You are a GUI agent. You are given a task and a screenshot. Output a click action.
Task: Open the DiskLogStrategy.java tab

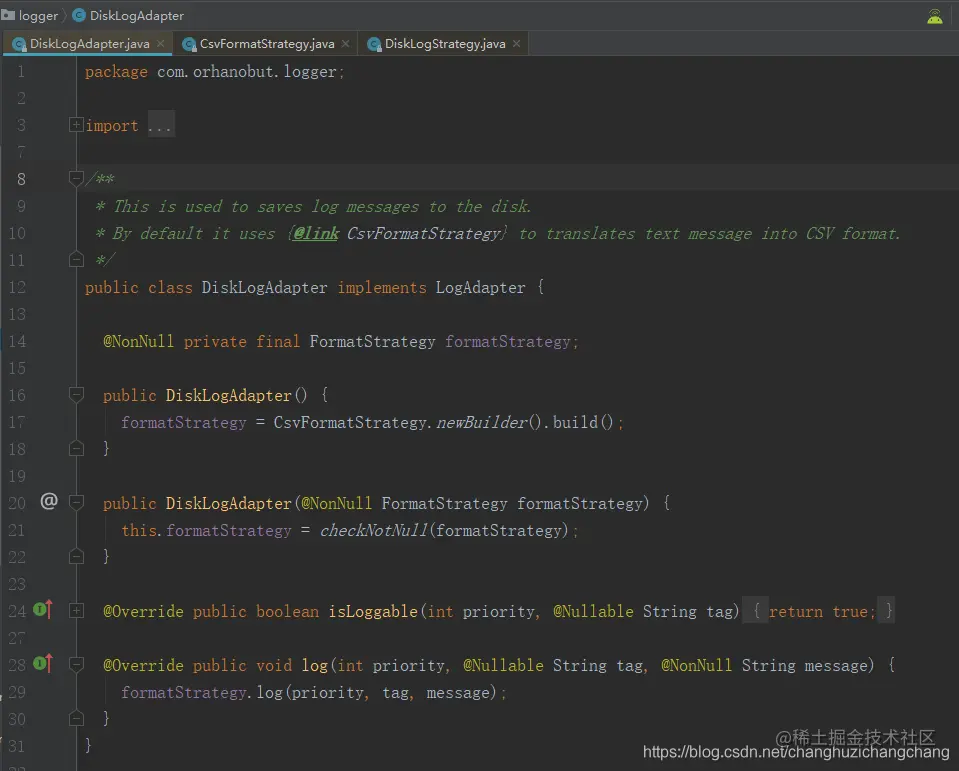445,44
